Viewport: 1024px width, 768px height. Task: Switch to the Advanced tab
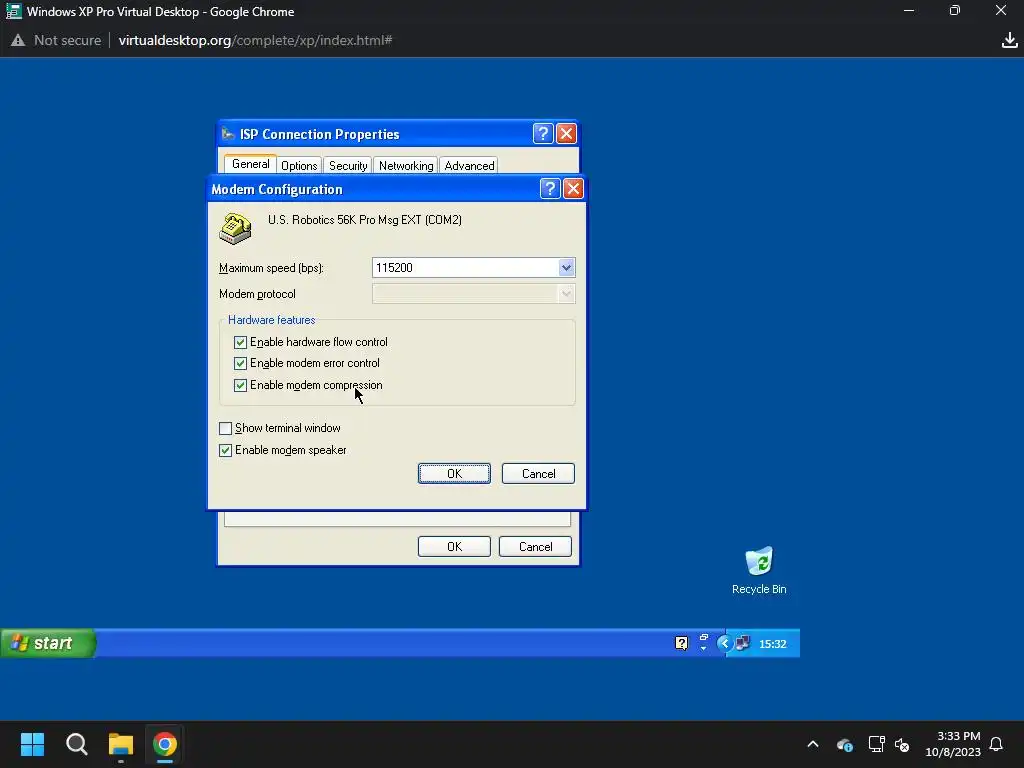click(x=469, y=166)
